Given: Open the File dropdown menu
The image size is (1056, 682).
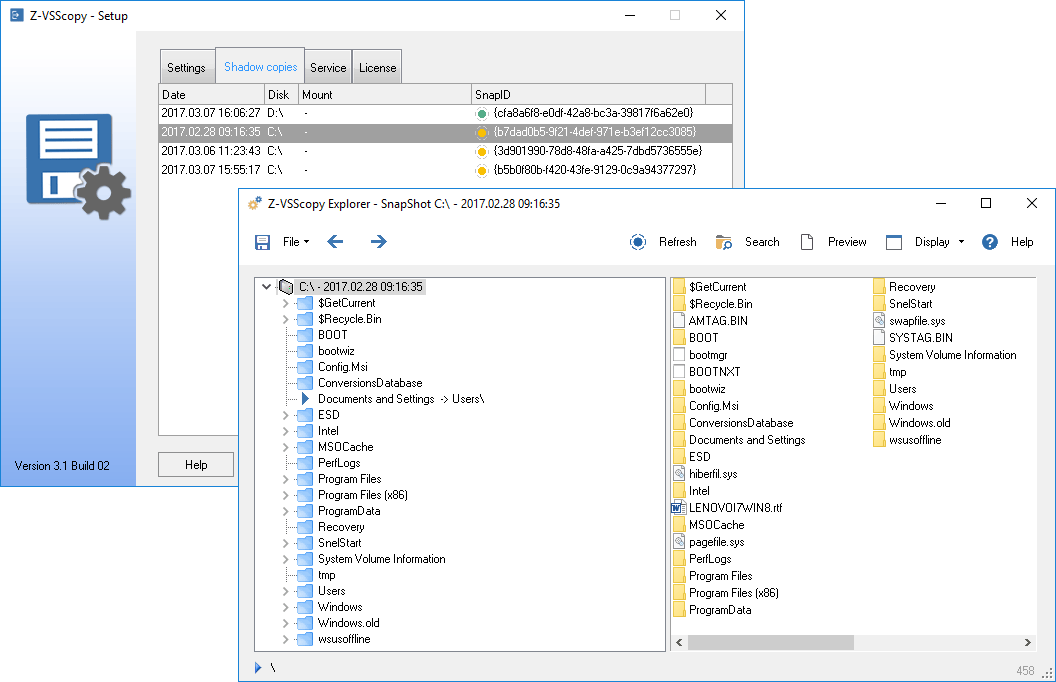Looking at the screenshot, I should 296,242.
